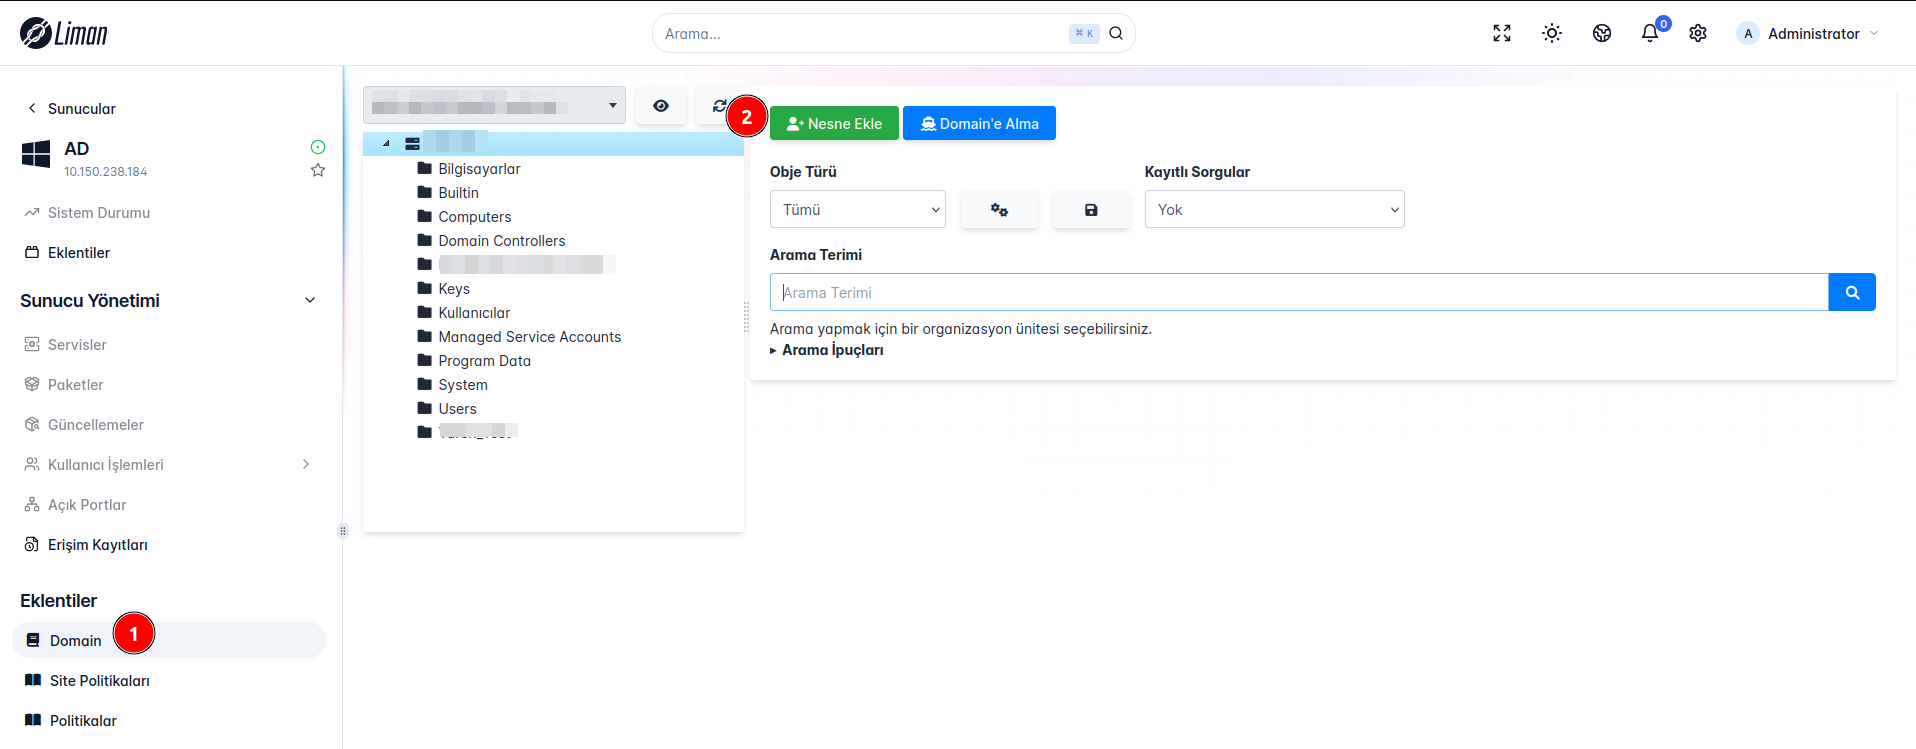
Task: Click the Windows logo for AD server
Action: tap(36, 153)
